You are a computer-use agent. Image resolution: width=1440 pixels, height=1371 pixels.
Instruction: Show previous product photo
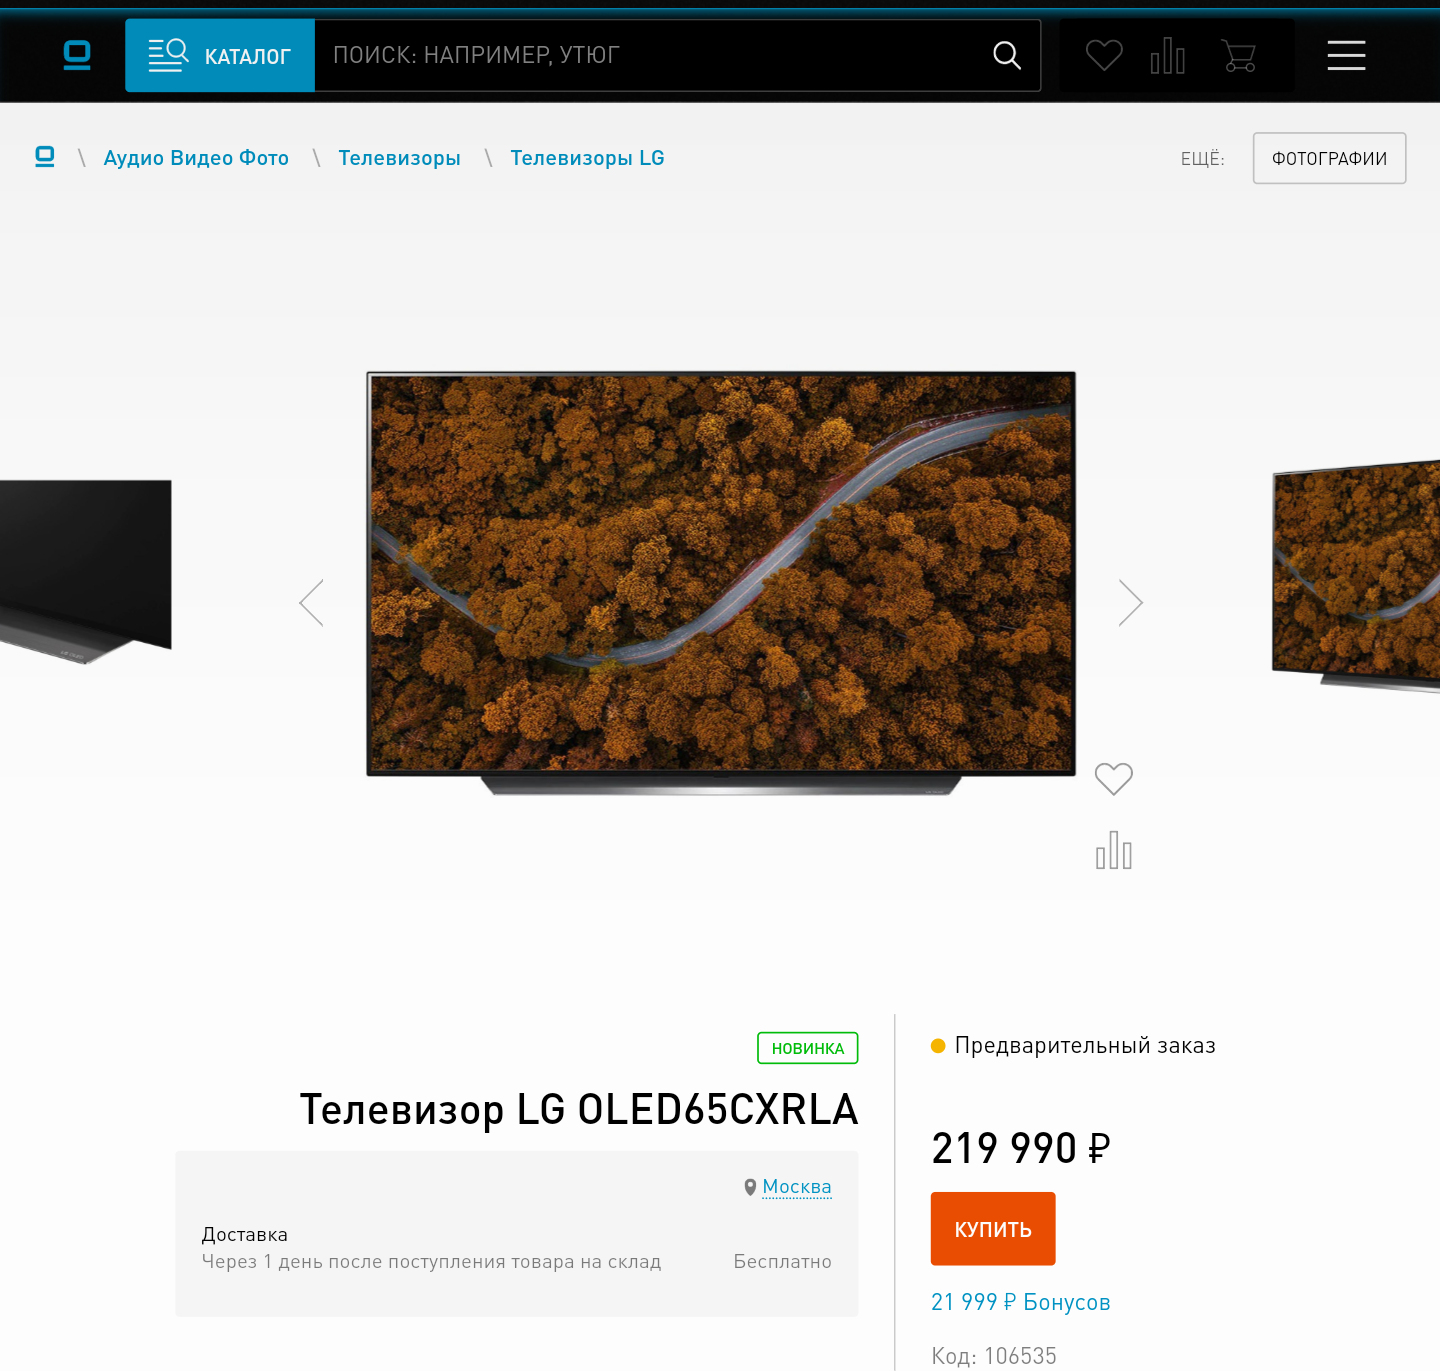coord(312,603)
